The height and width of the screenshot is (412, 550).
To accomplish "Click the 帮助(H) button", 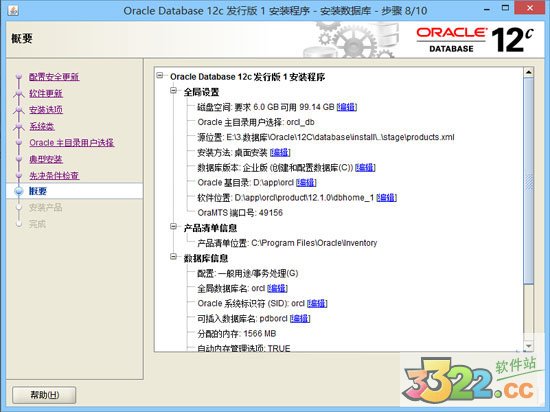I will click(44, 395).
